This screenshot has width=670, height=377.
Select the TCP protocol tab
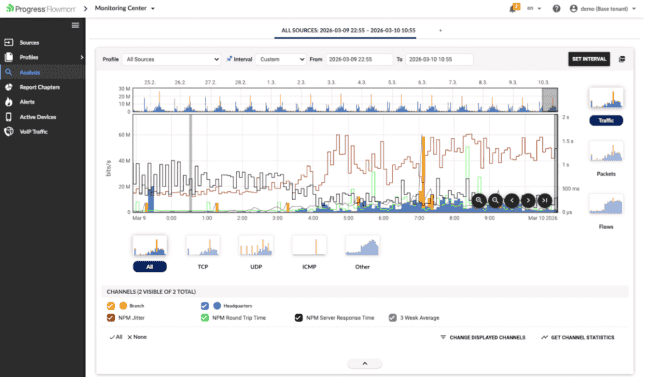tap(203, 267)
